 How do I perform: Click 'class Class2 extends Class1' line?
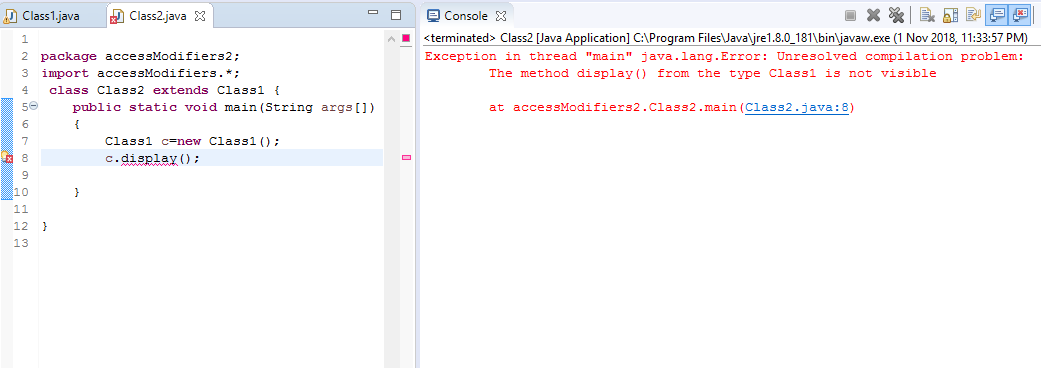[164, 90]
